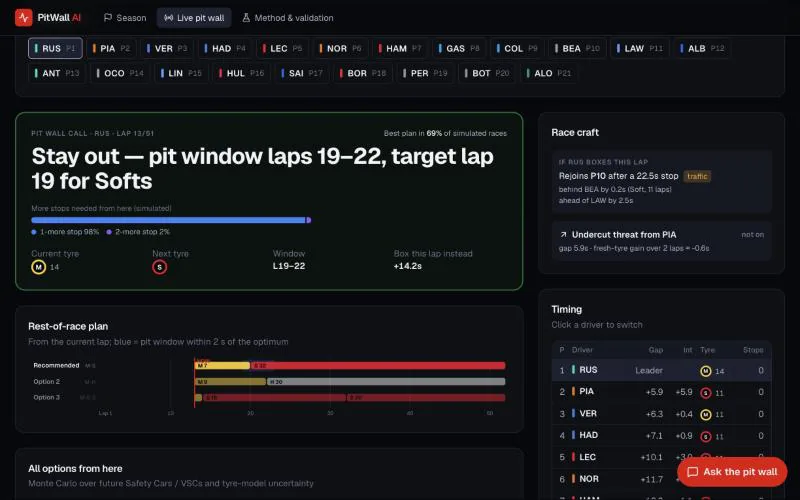This screenshot has width=800, height=500.
Task: Click the next tyre Soft icon
Action: (x=160, y=267)
